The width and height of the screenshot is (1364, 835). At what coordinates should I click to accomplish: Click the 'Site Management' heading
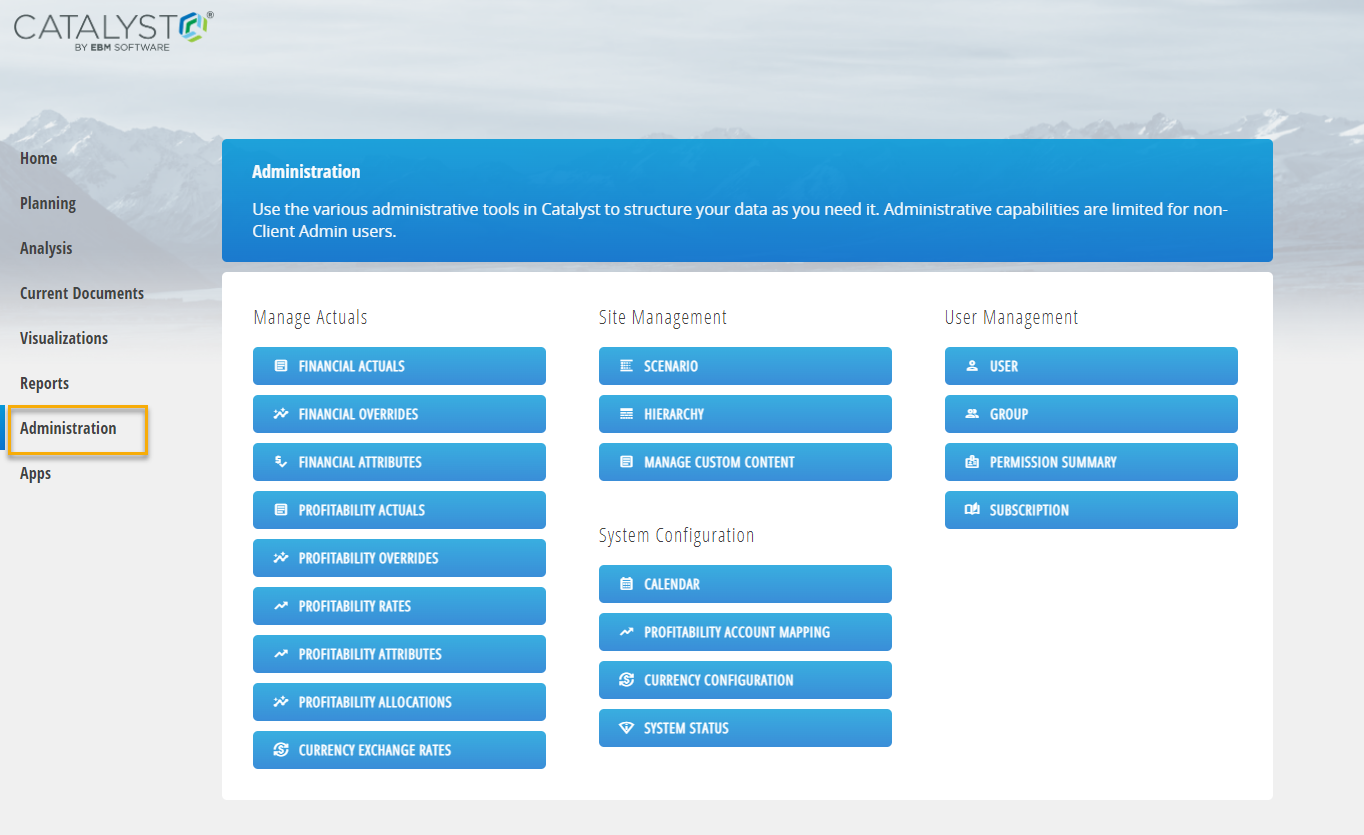pyautogui.click(x=663, y=318)
